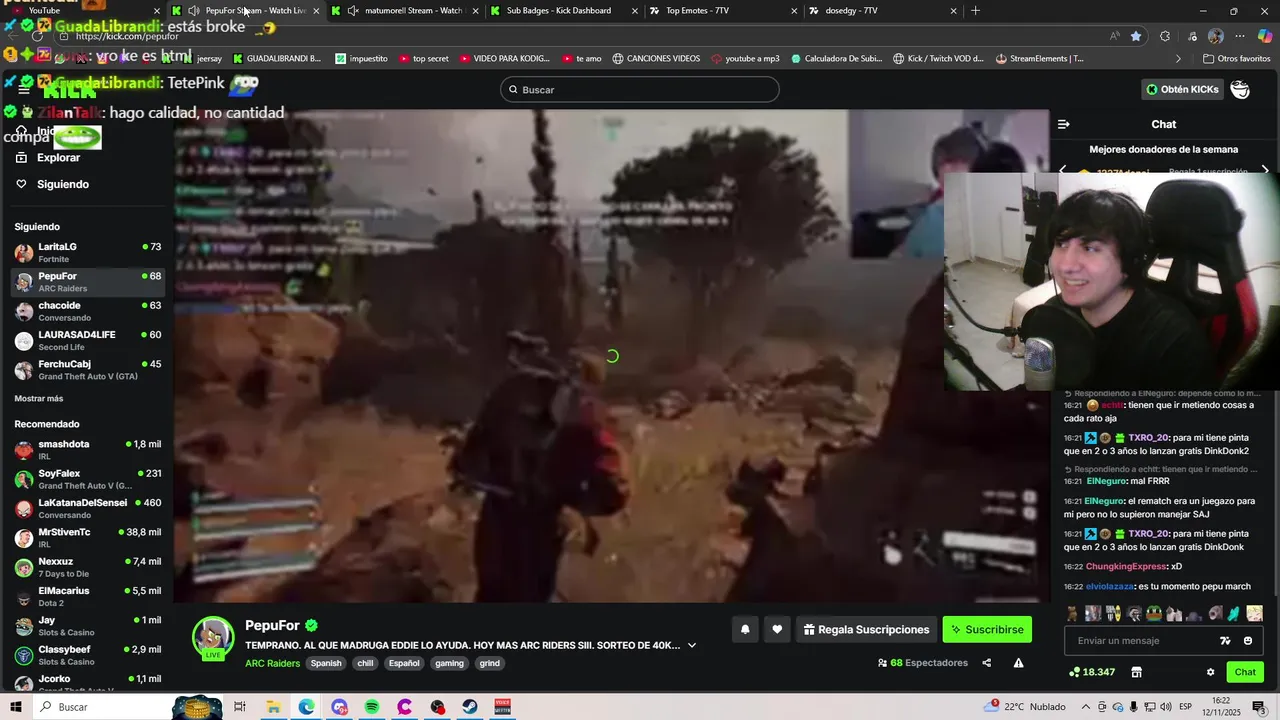Viewport: 1280px width, 720px height.
Task: Click the channel points balance 18.347
Action: click(1092, 672)
